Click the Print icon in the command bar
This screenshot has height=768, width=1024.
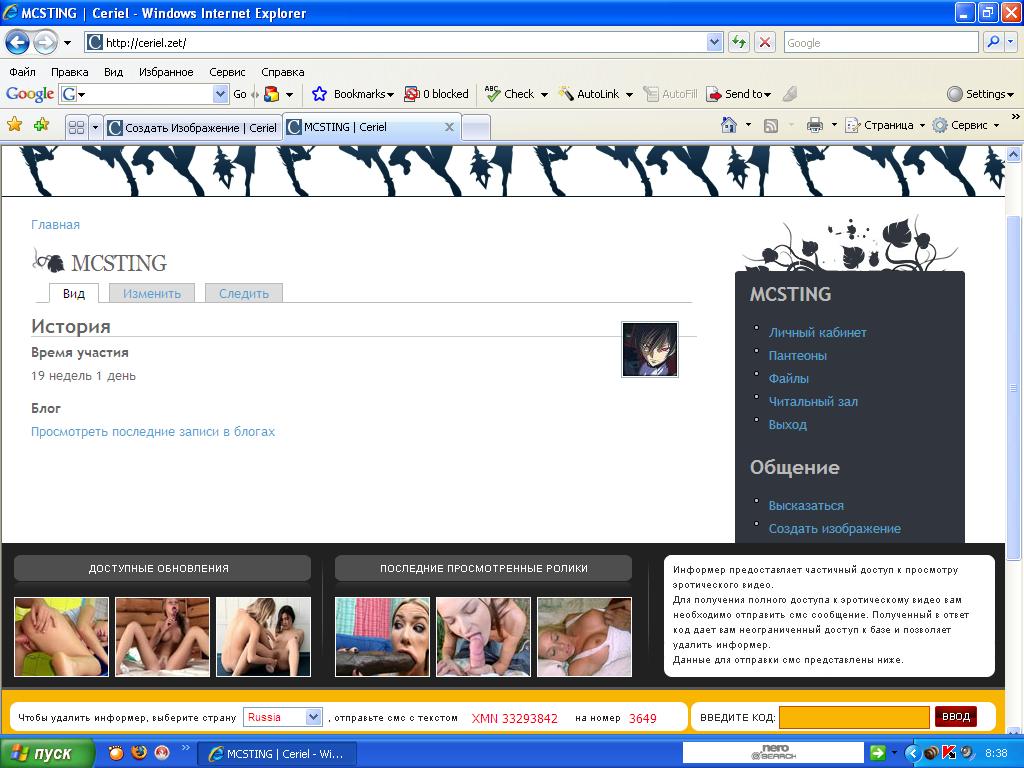(814, 125)
